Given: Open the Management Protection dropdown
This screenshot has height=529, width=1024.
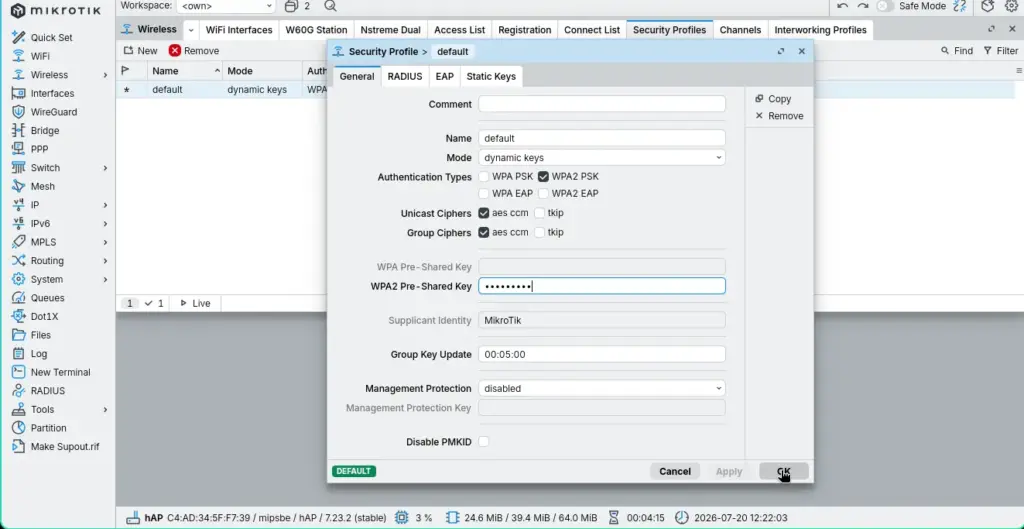Looking at the screenshot, I should (x=601, y=389).
